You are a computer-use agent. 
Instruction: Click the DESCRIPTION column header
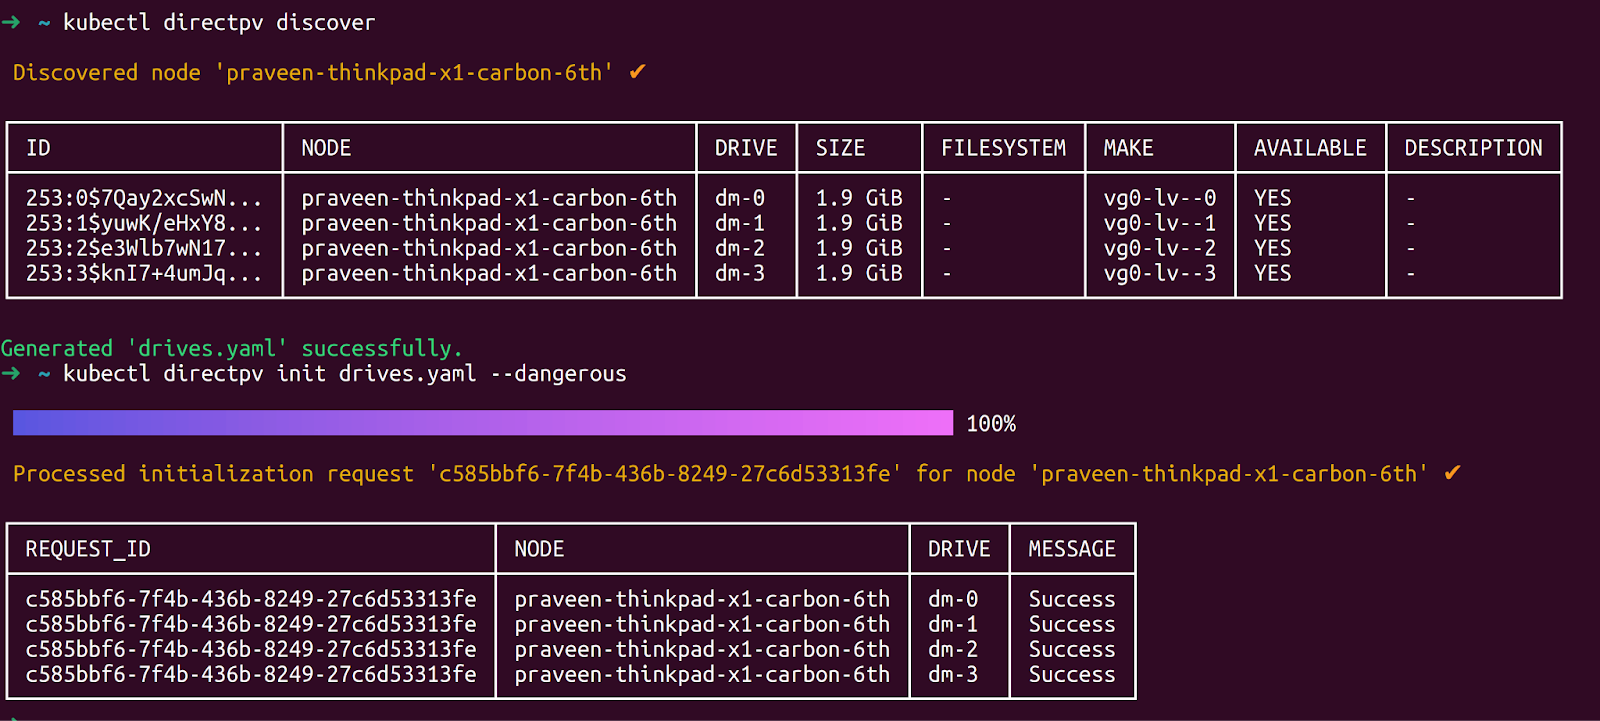1473,148
